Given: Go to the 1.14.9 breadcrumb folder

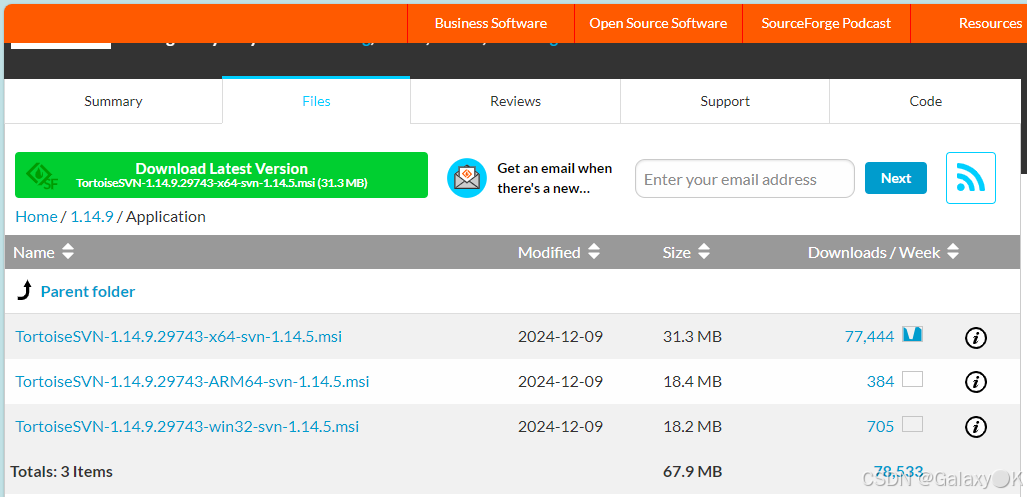Looking at the screenshot, I should click(92, 217).
